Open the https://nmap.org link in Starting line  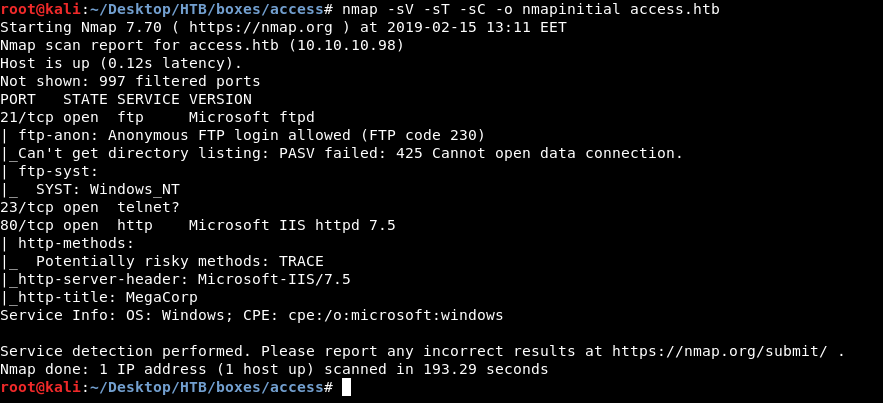238,27
